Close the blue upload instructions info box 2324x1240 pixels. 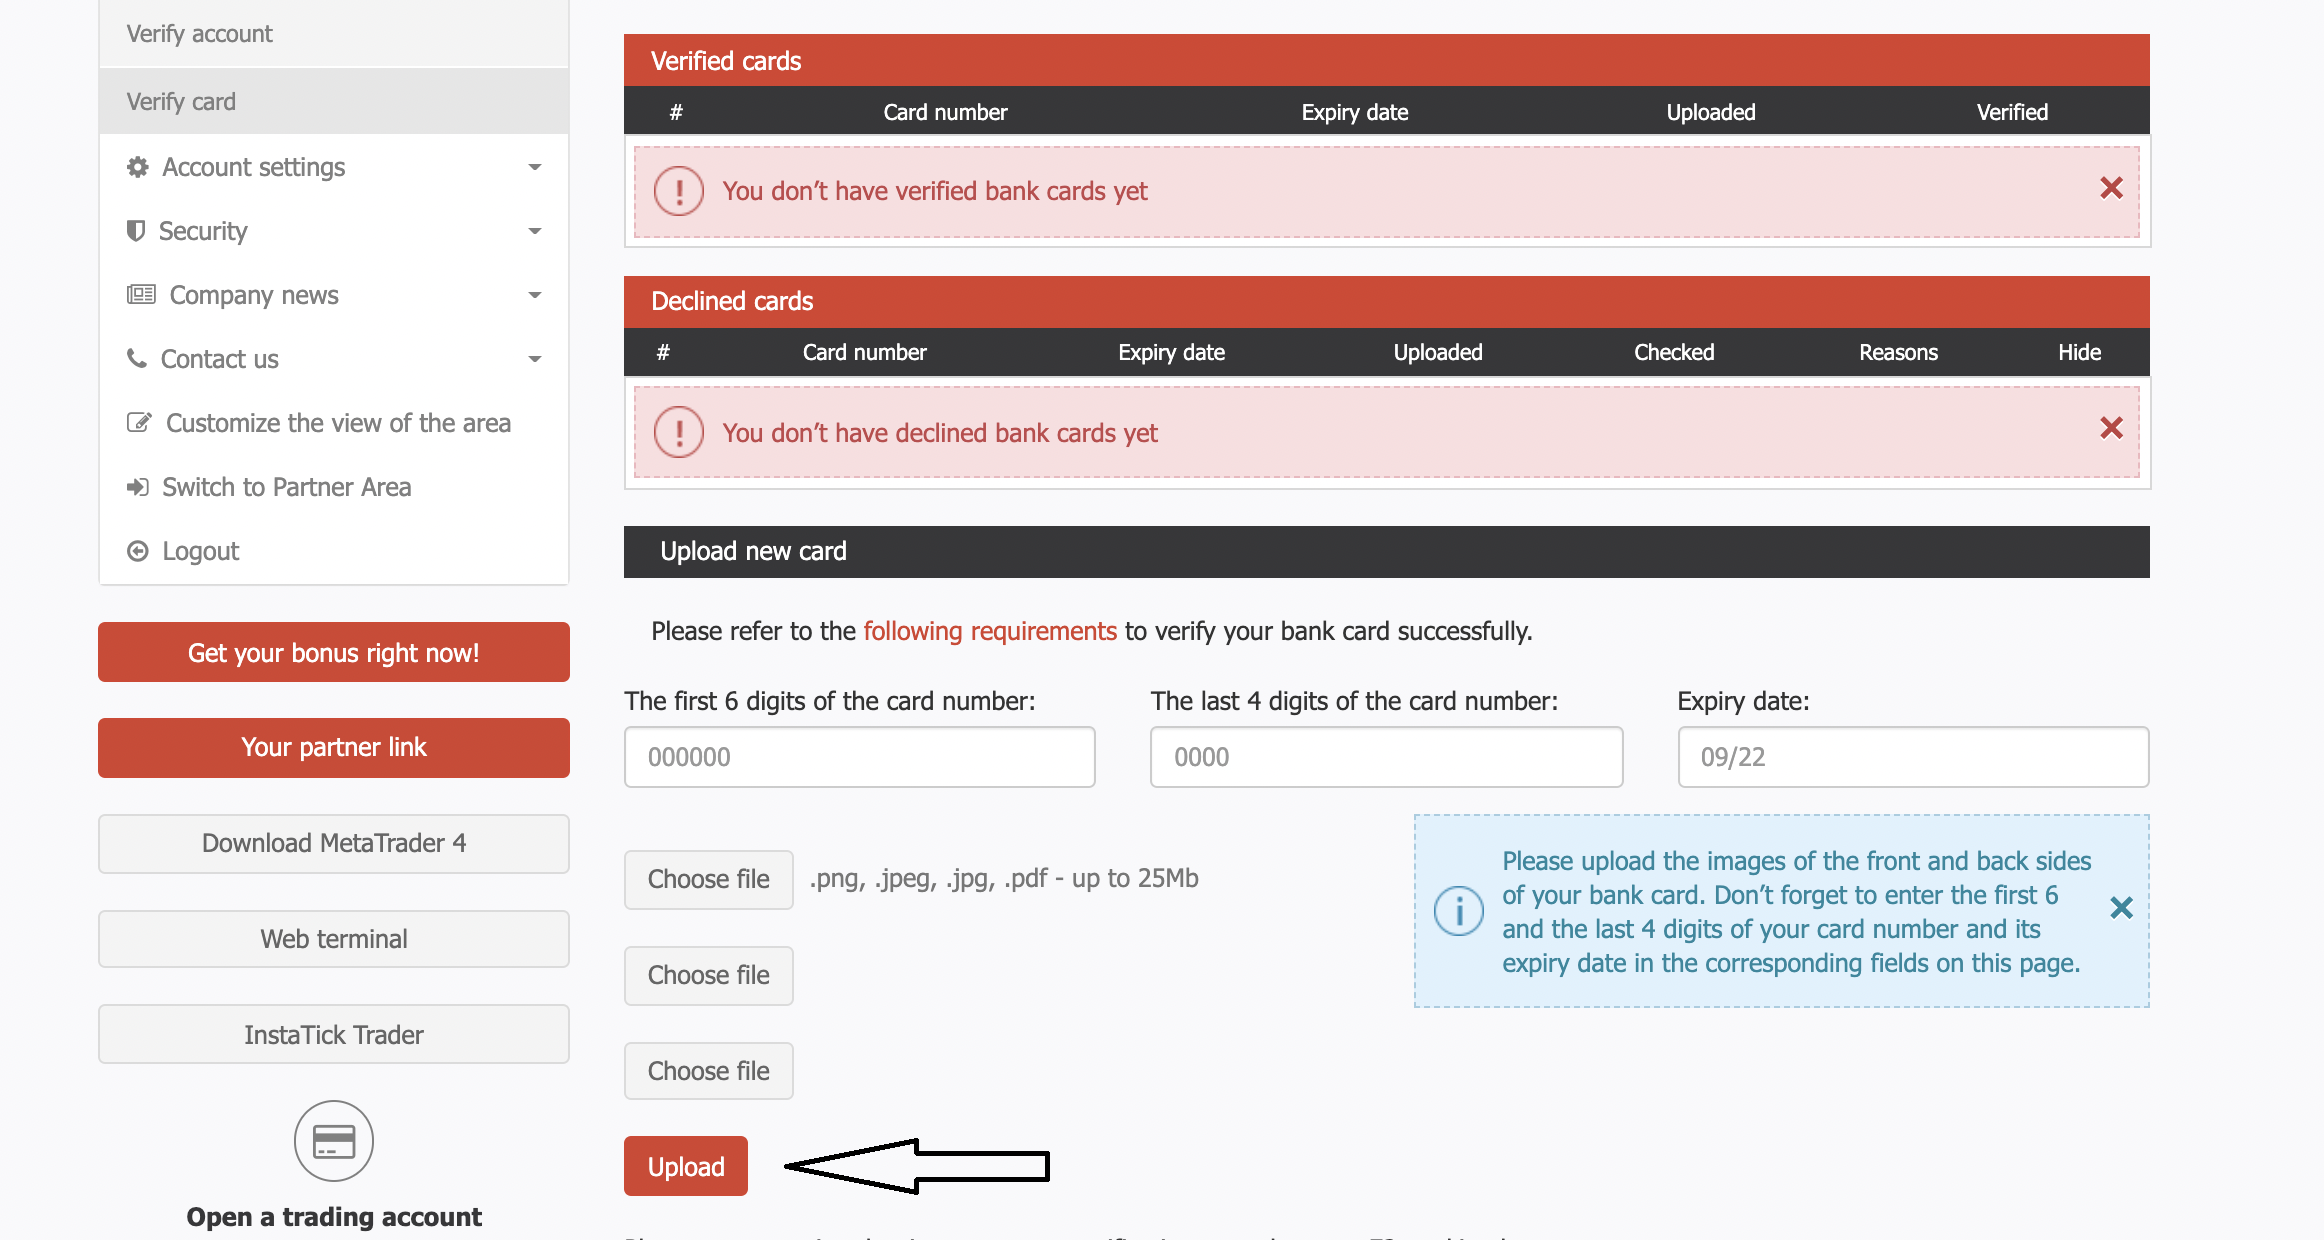point(2121,908)
